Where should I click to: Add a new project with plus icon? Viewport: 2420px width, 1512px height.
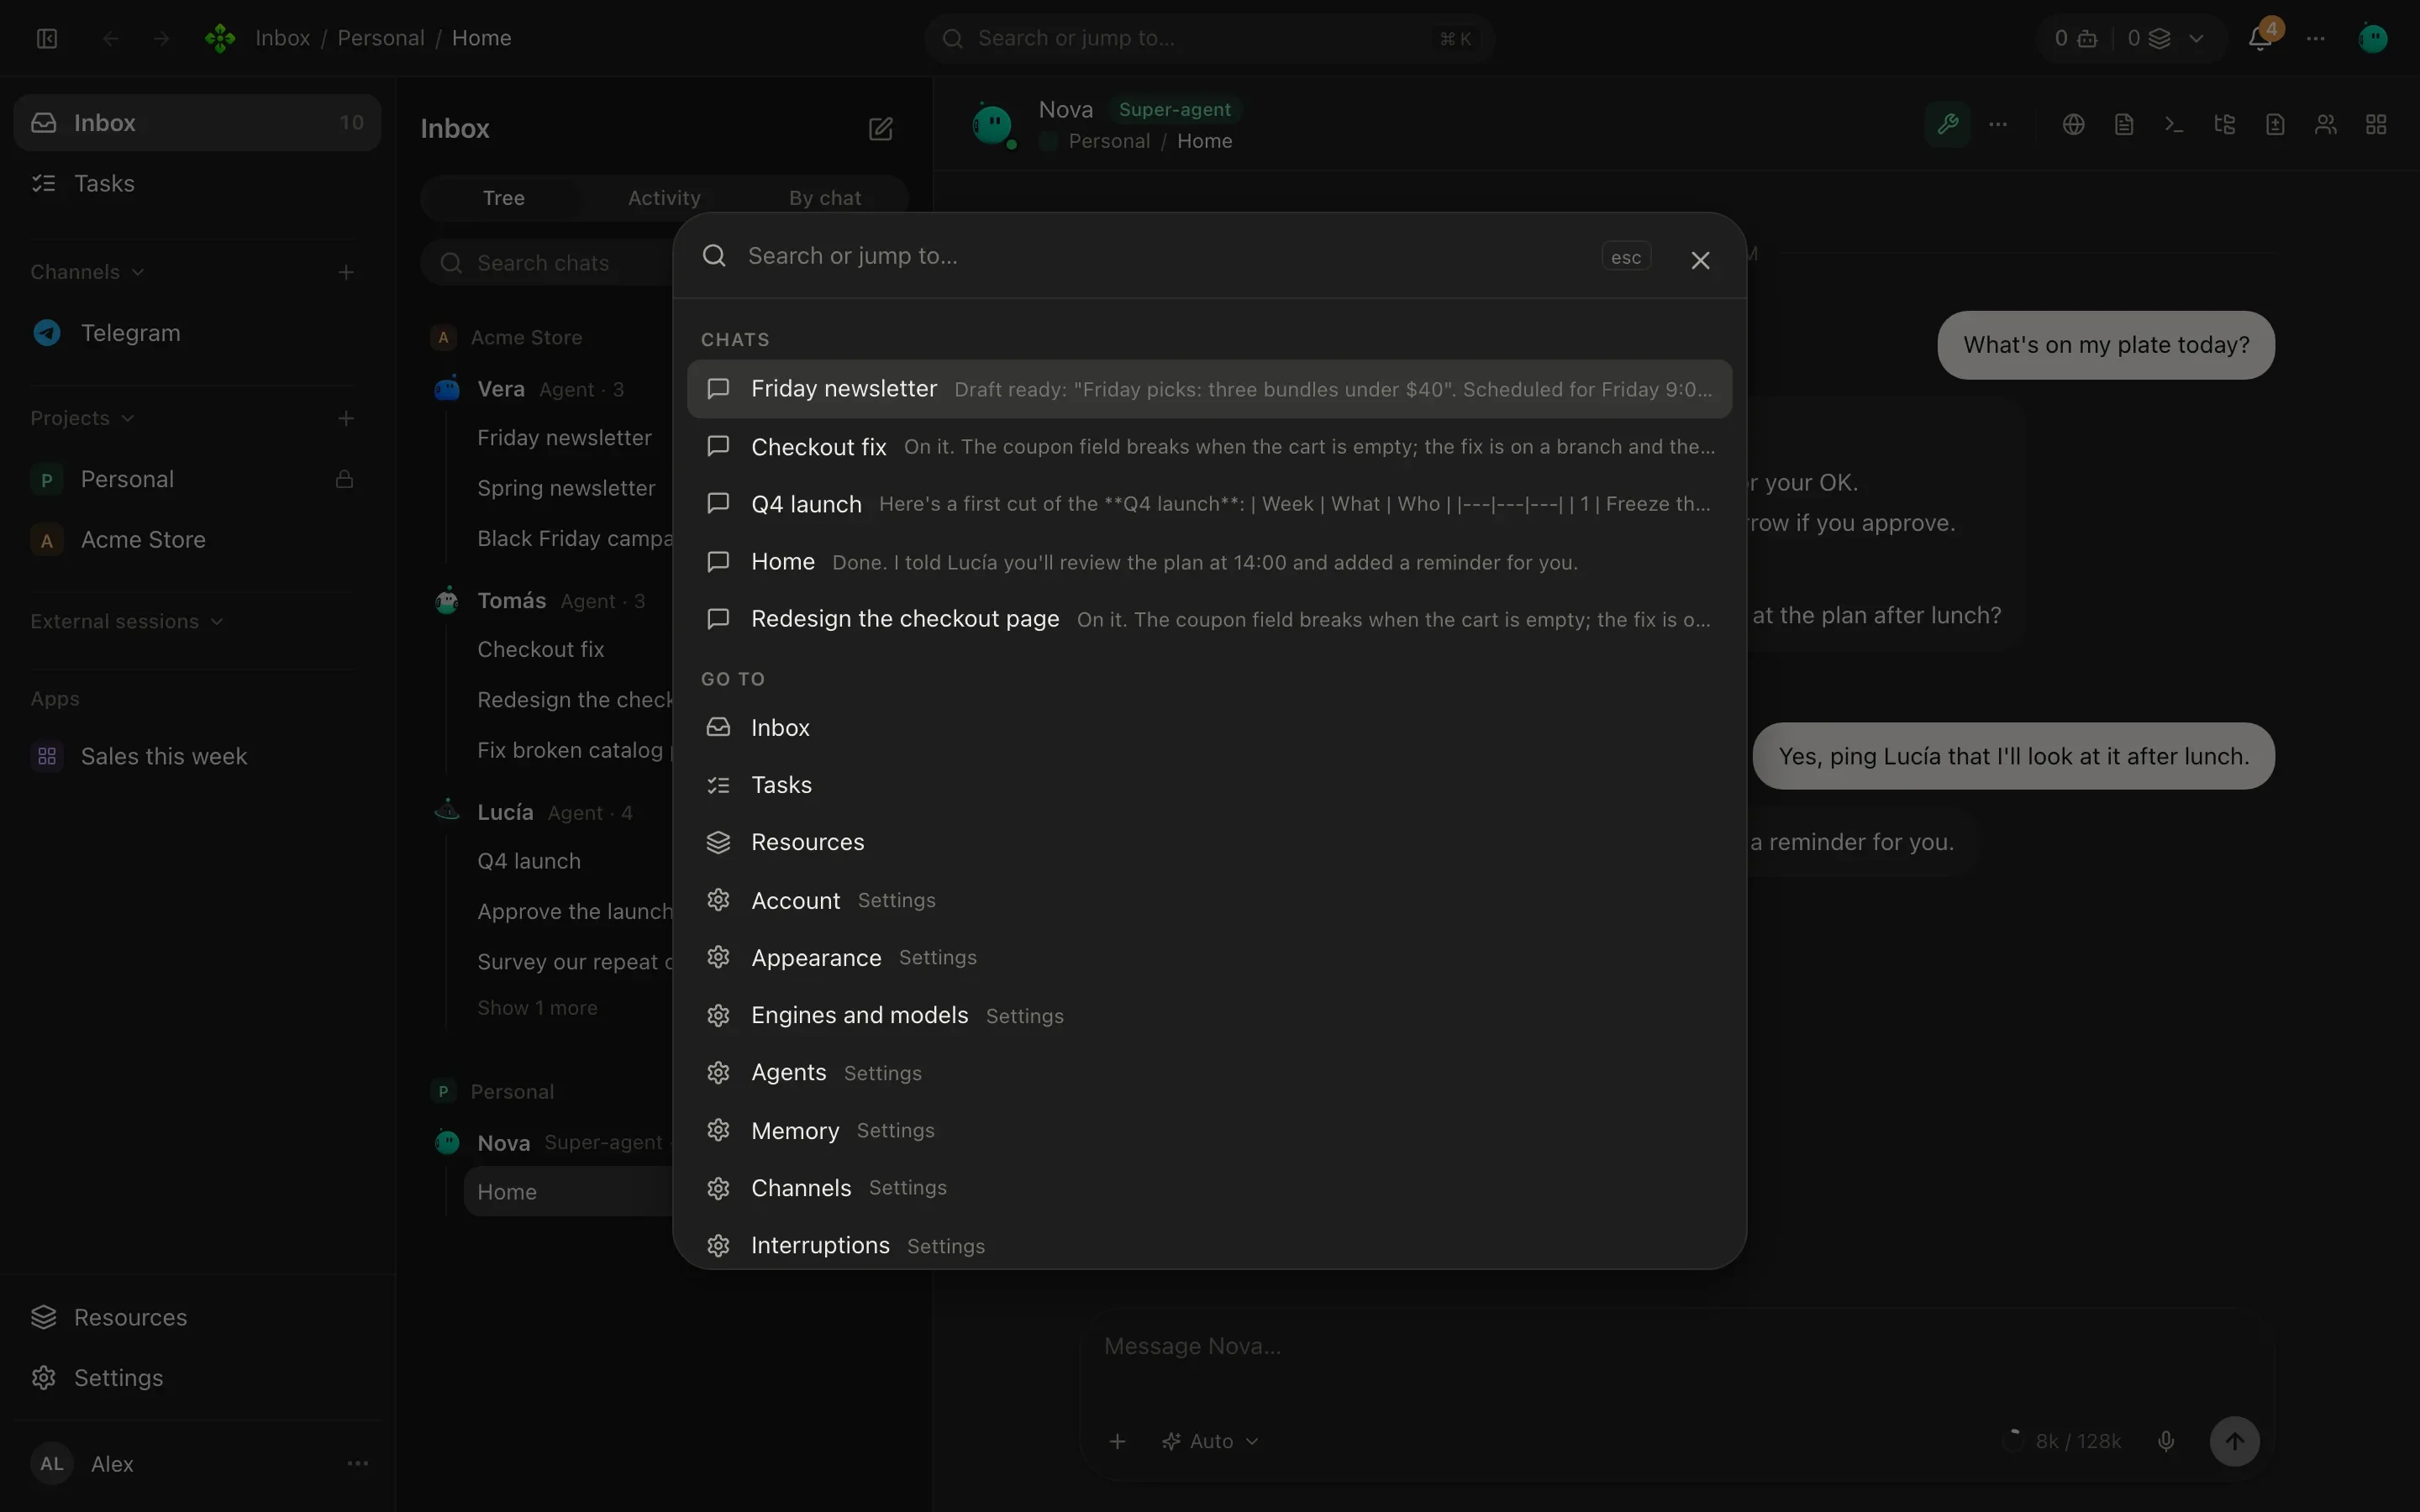coord(346,418)
